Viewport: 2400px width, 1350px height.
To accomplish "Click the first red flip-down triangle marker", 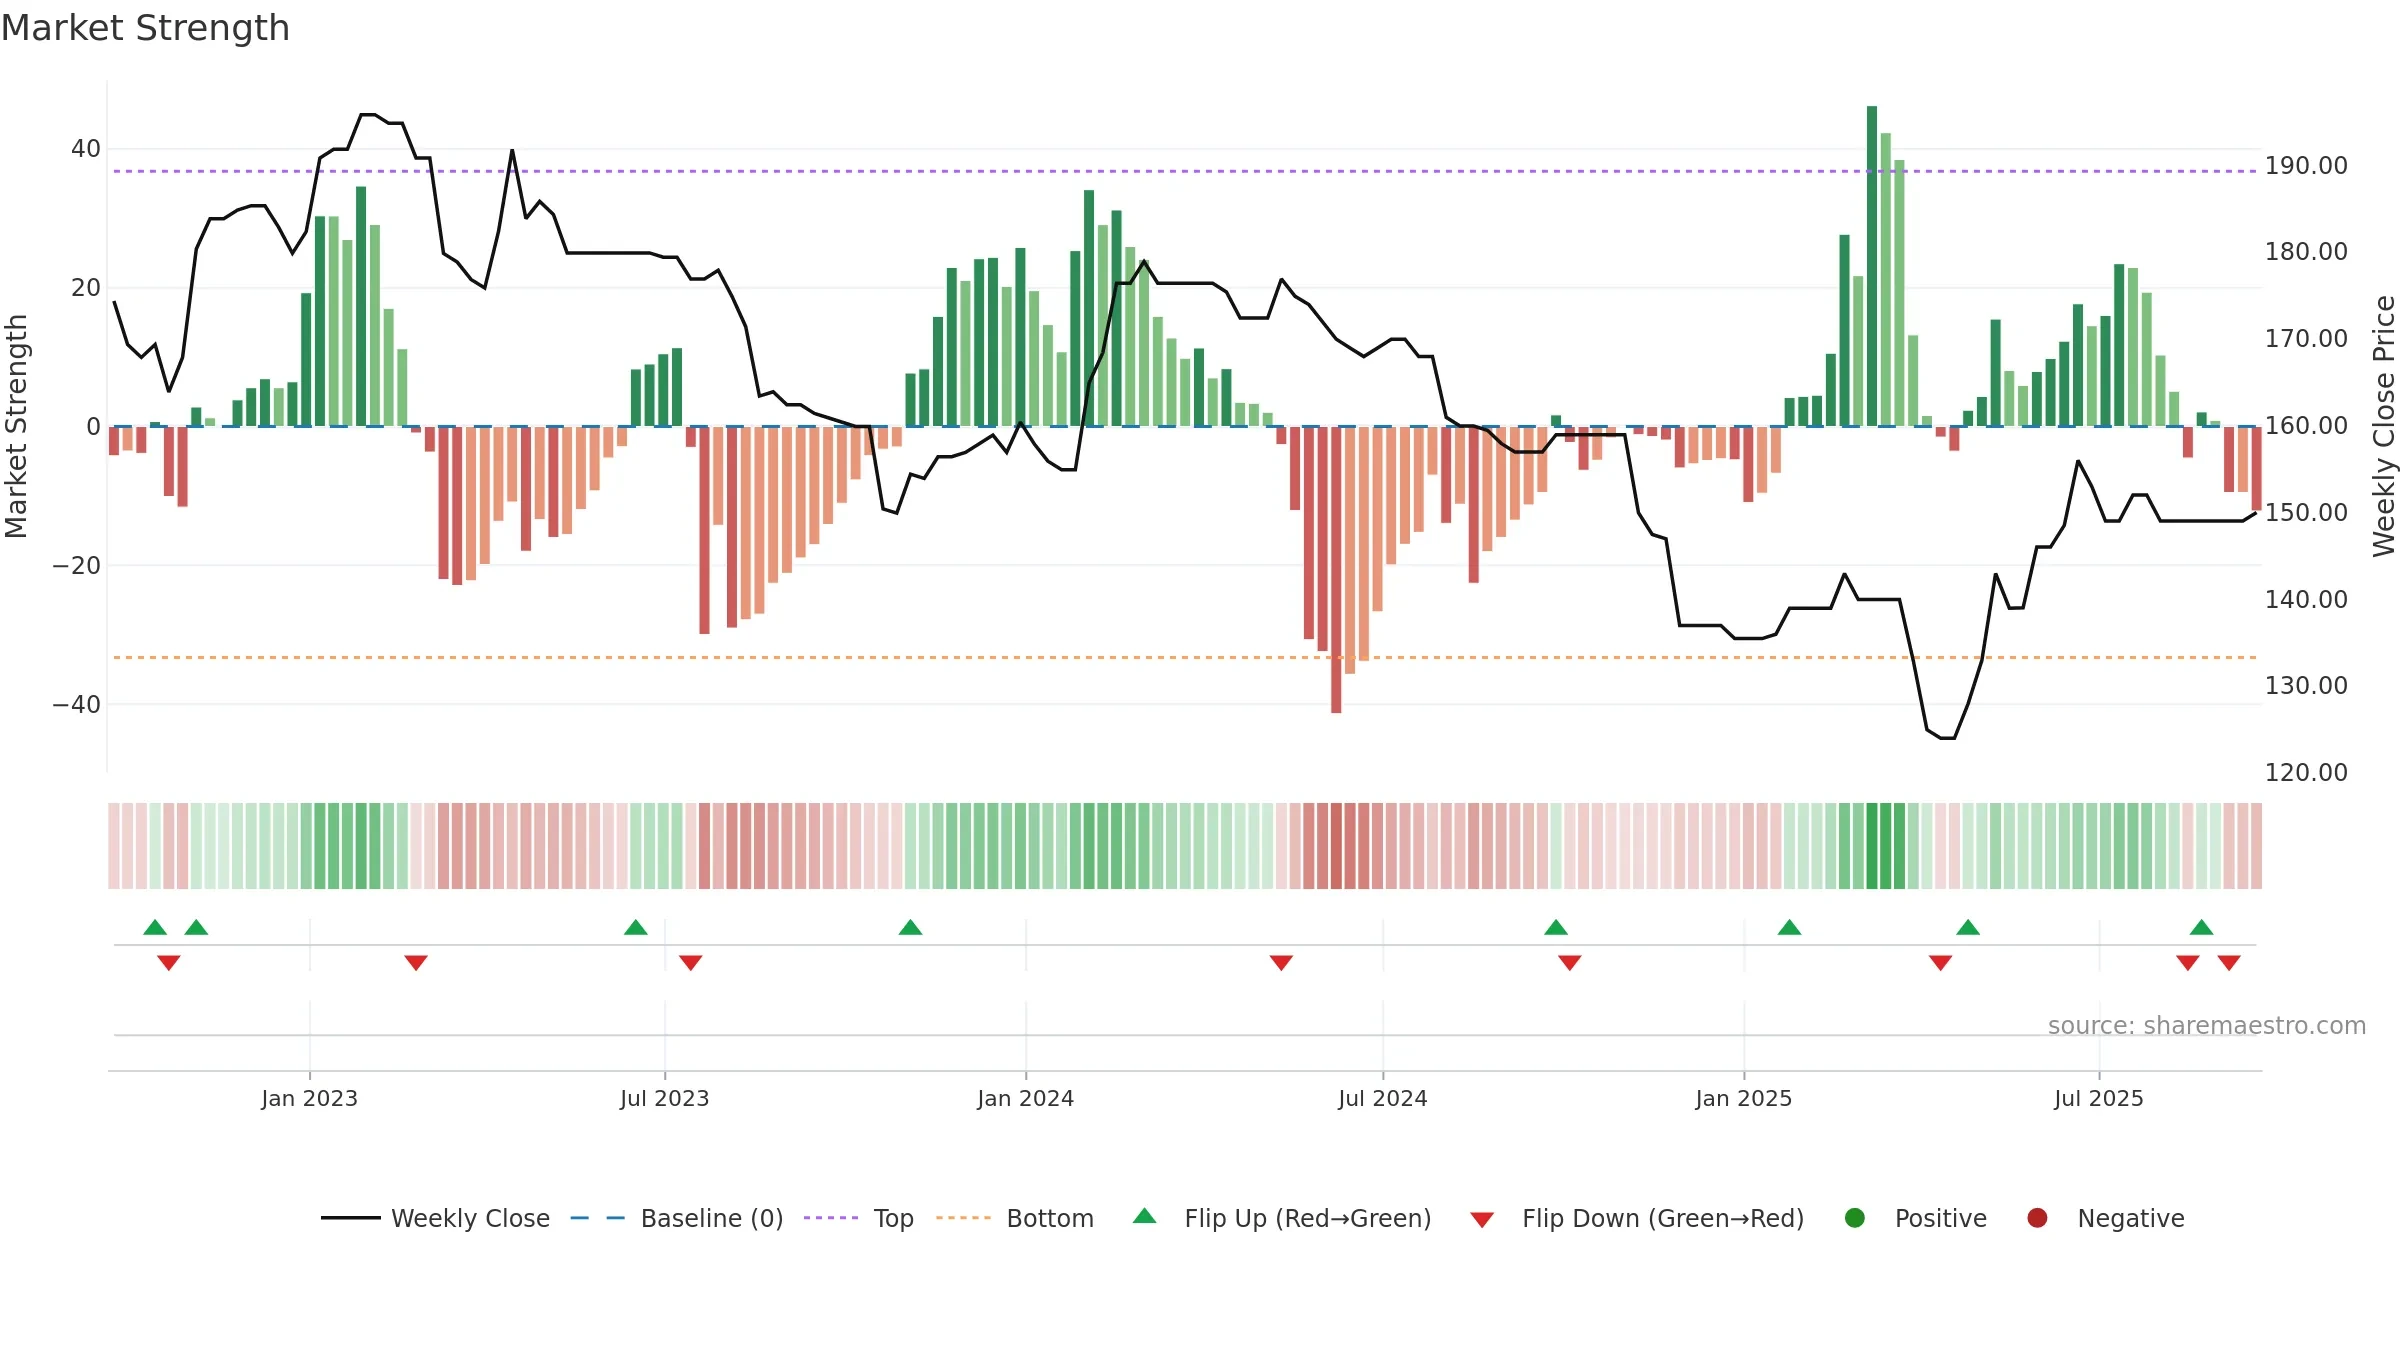I will pos(169,963).
